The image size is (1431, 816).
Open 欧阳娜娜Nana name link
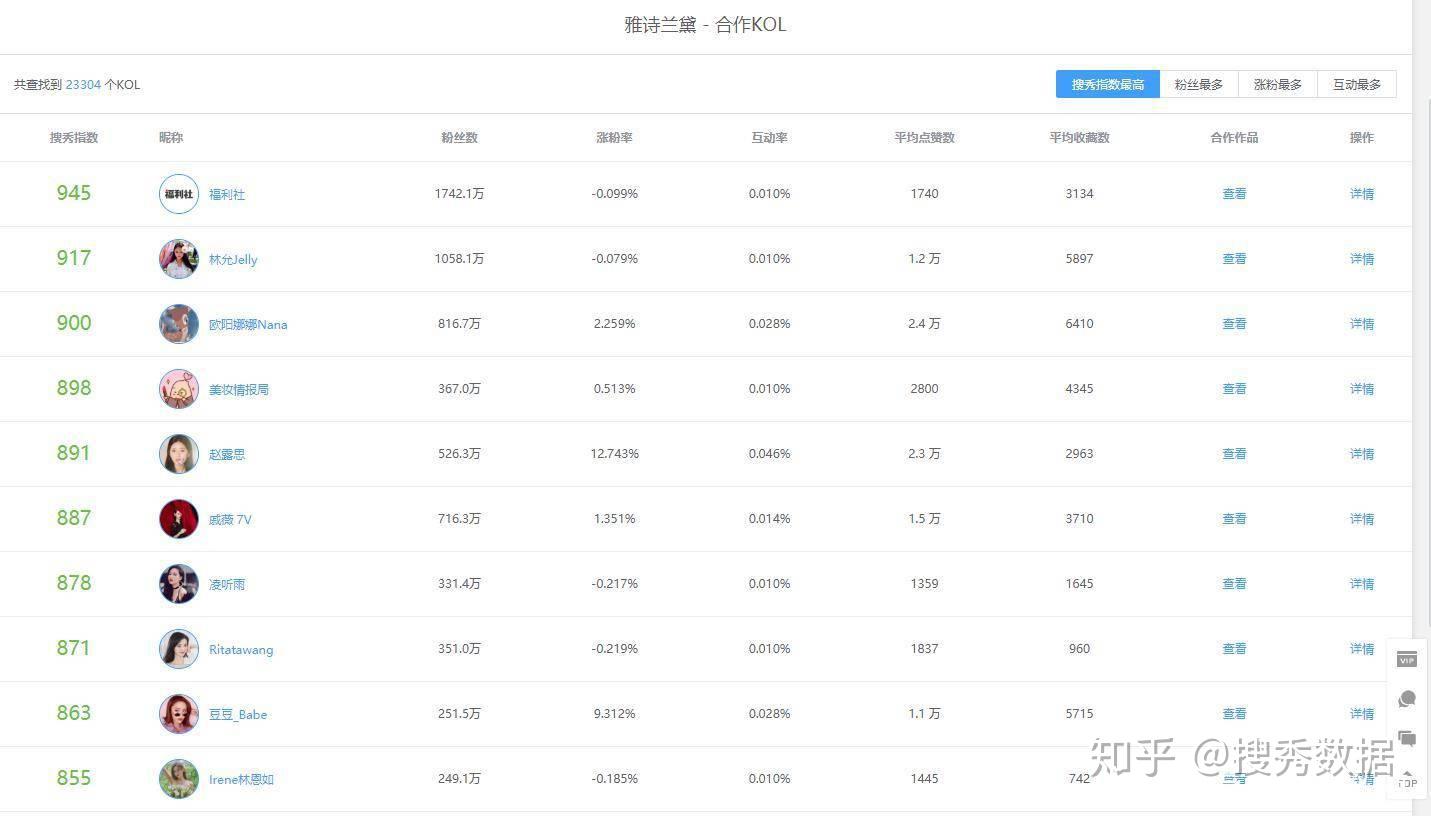248,324
